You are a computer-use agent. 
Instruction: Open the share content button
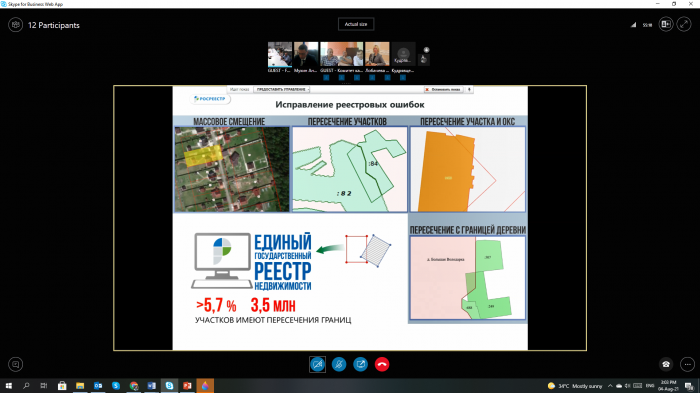pos(360,364)
